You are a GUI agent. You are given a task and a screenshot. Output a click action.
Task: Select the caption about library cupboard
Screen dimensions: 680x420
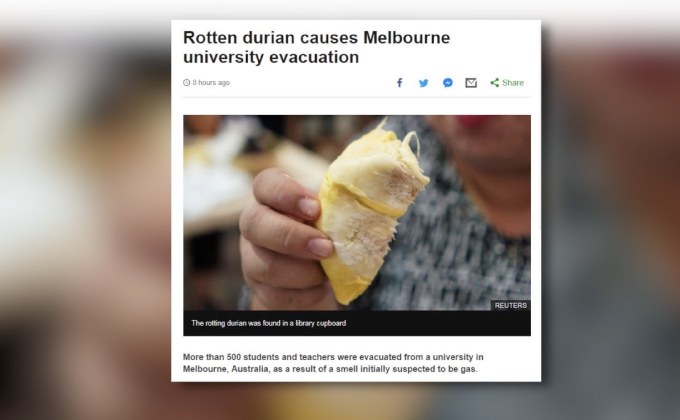(268, 323)
